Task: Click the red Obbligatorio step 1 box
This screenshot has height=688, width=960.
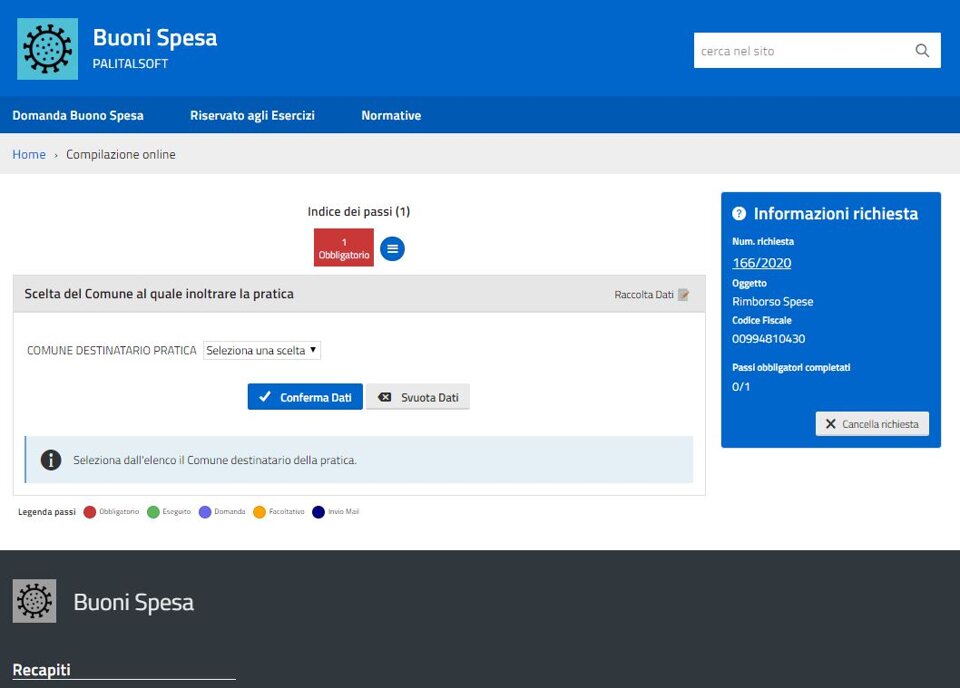Action: click(x=343, y=248)
